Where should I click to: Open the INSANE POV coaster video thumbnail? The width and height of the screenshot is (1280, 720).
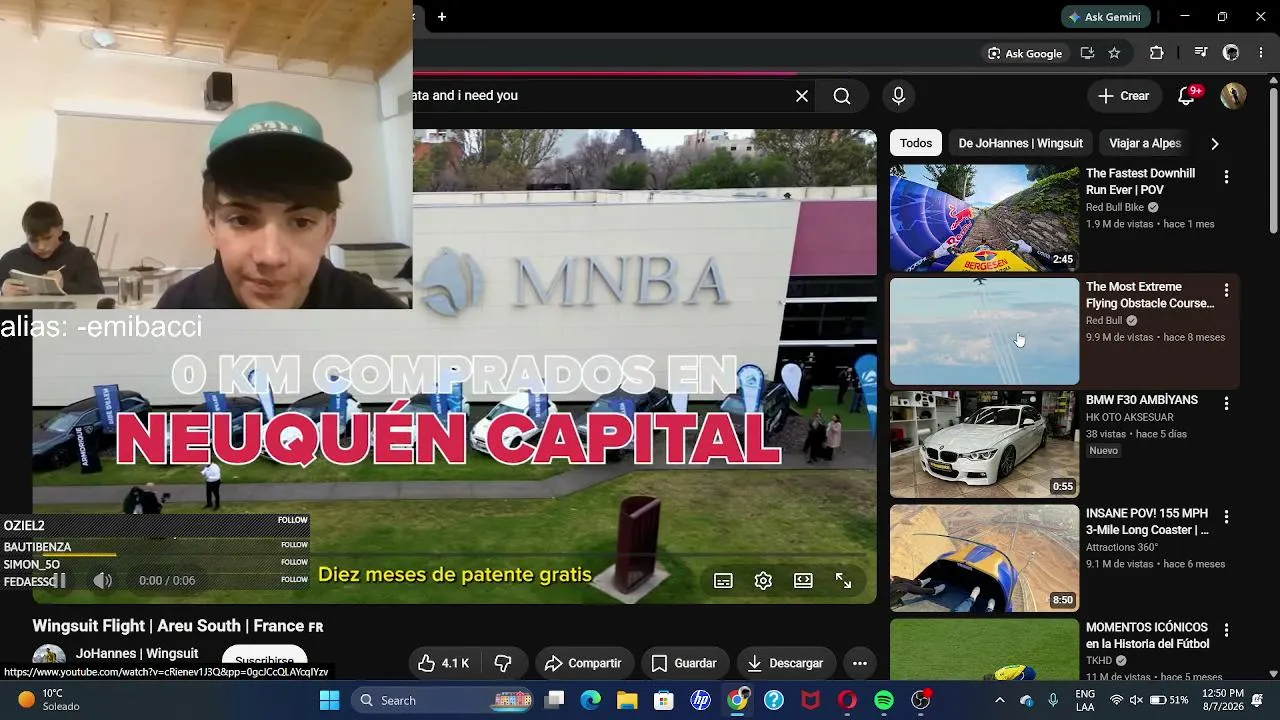pos(985,558)
